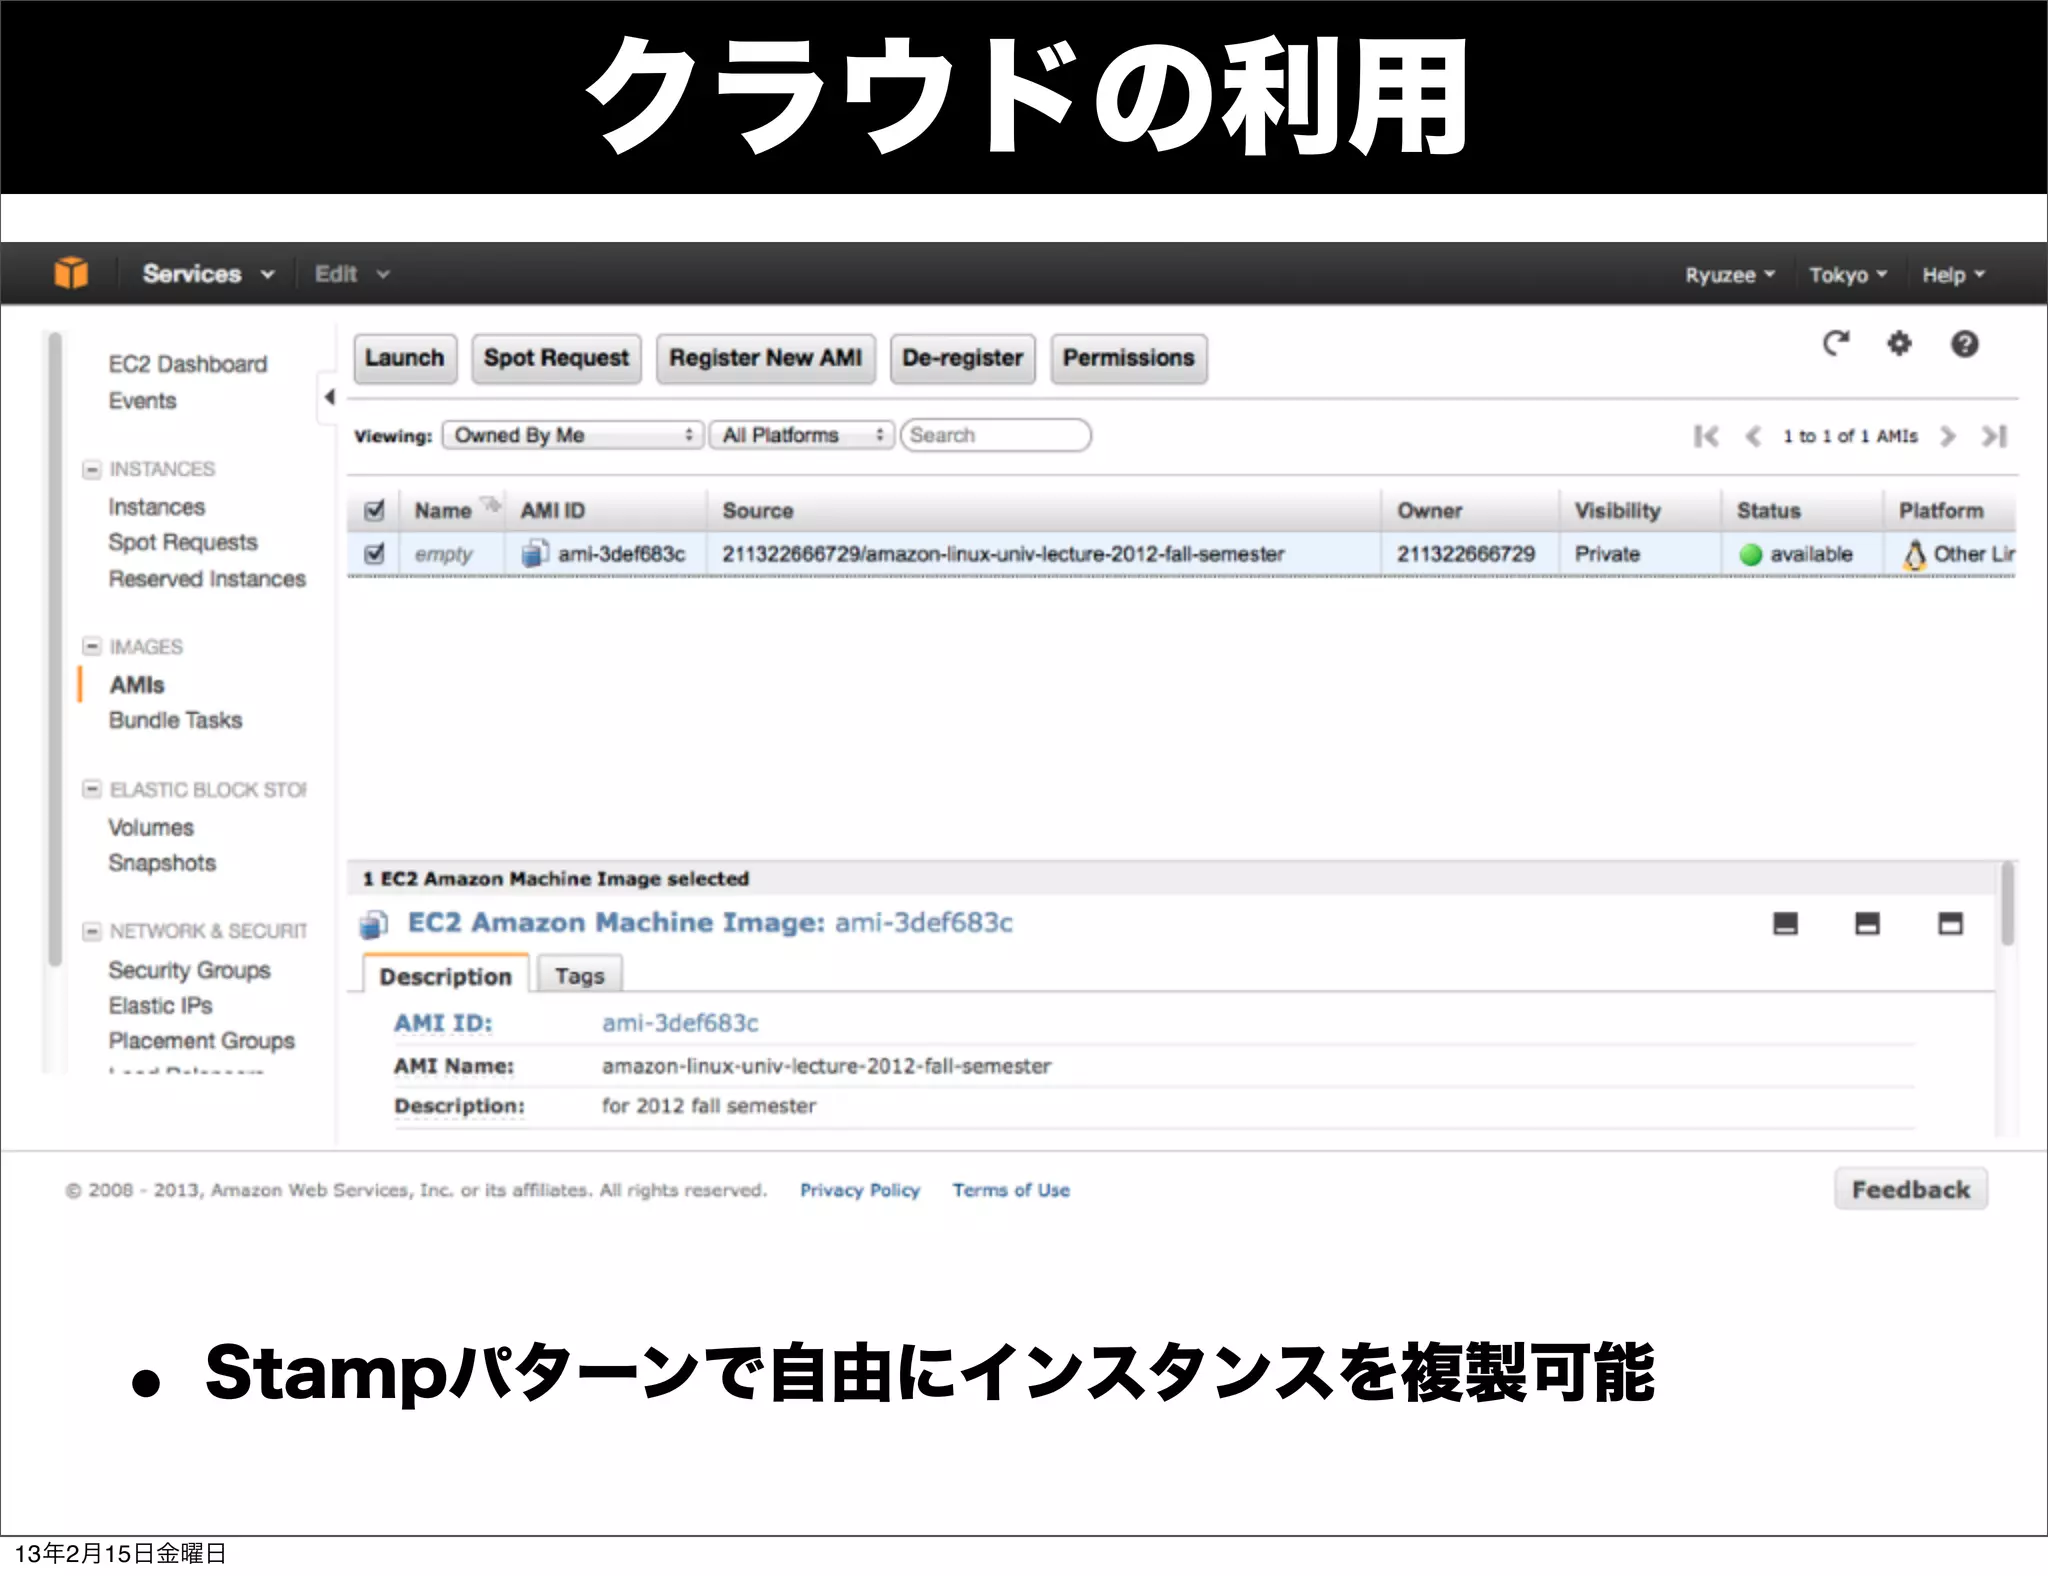Collapse the IMAGES sidebar section
Viewport: 2048px width, 1576px height.
point(92,646)
